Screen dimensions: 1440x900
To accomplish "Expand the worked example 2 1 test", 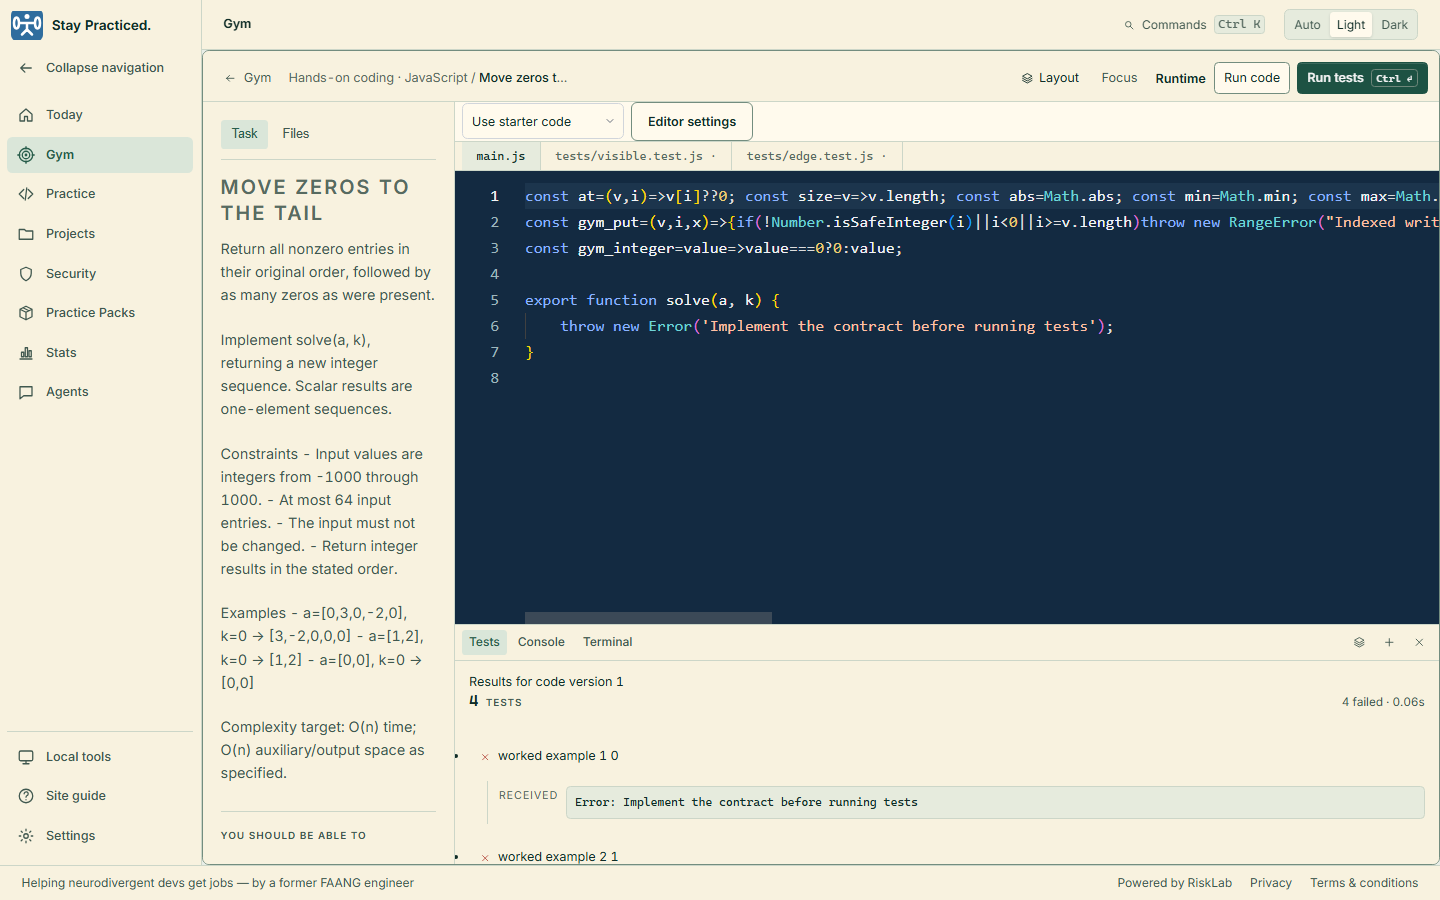I will (558, 857).
